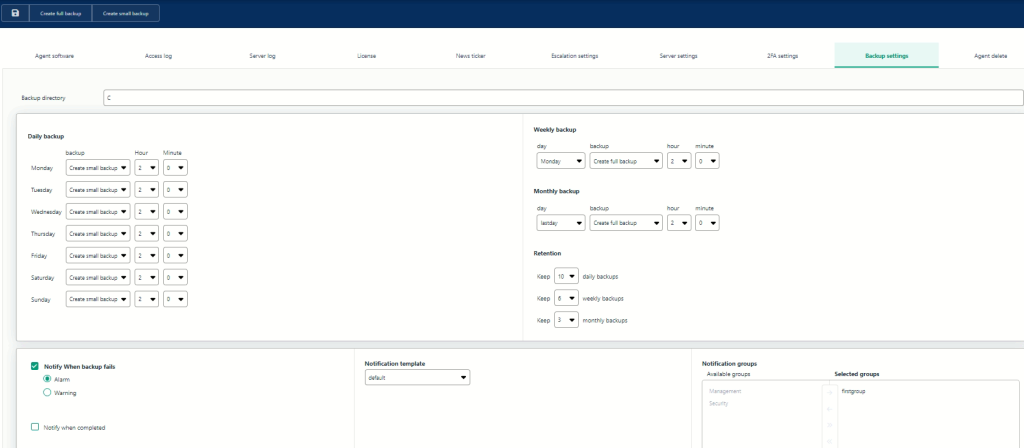1024x448 pixels.
Task: Select Management in Available groups
Action: click(x=726, y=391)
